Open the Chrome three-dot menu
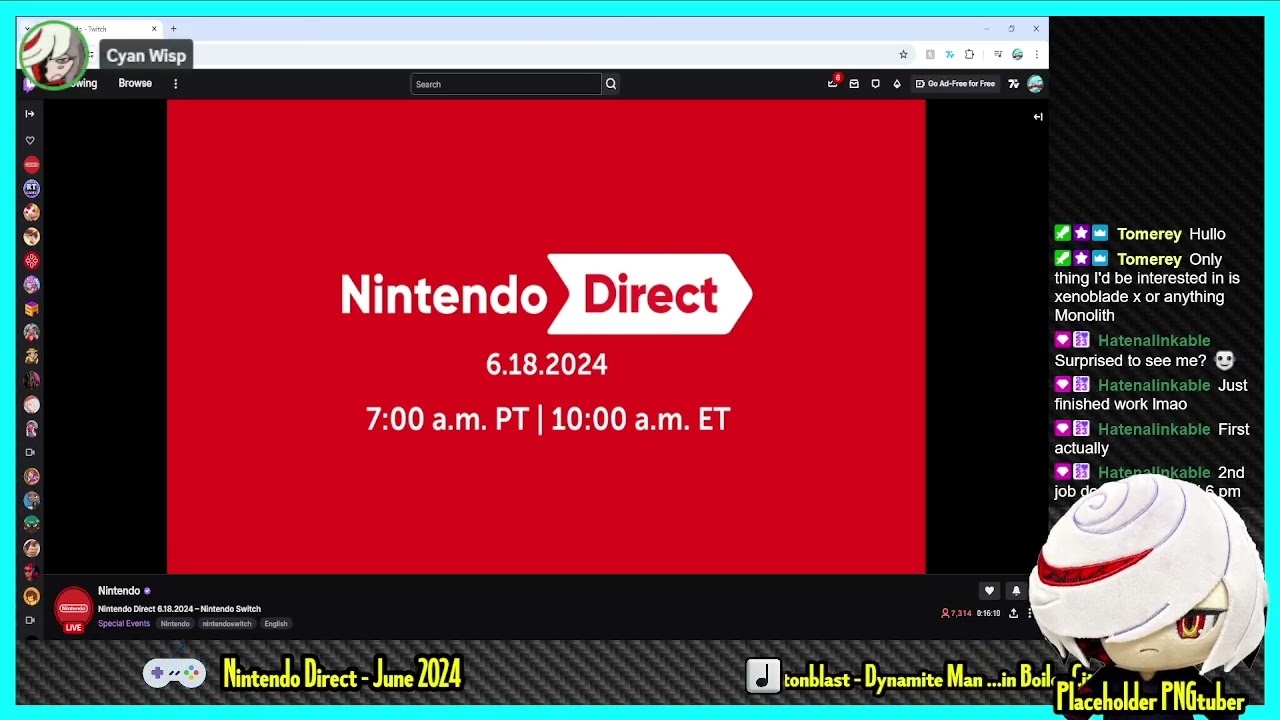The height and width of the screenshot is (720, 1280). 1036,55
